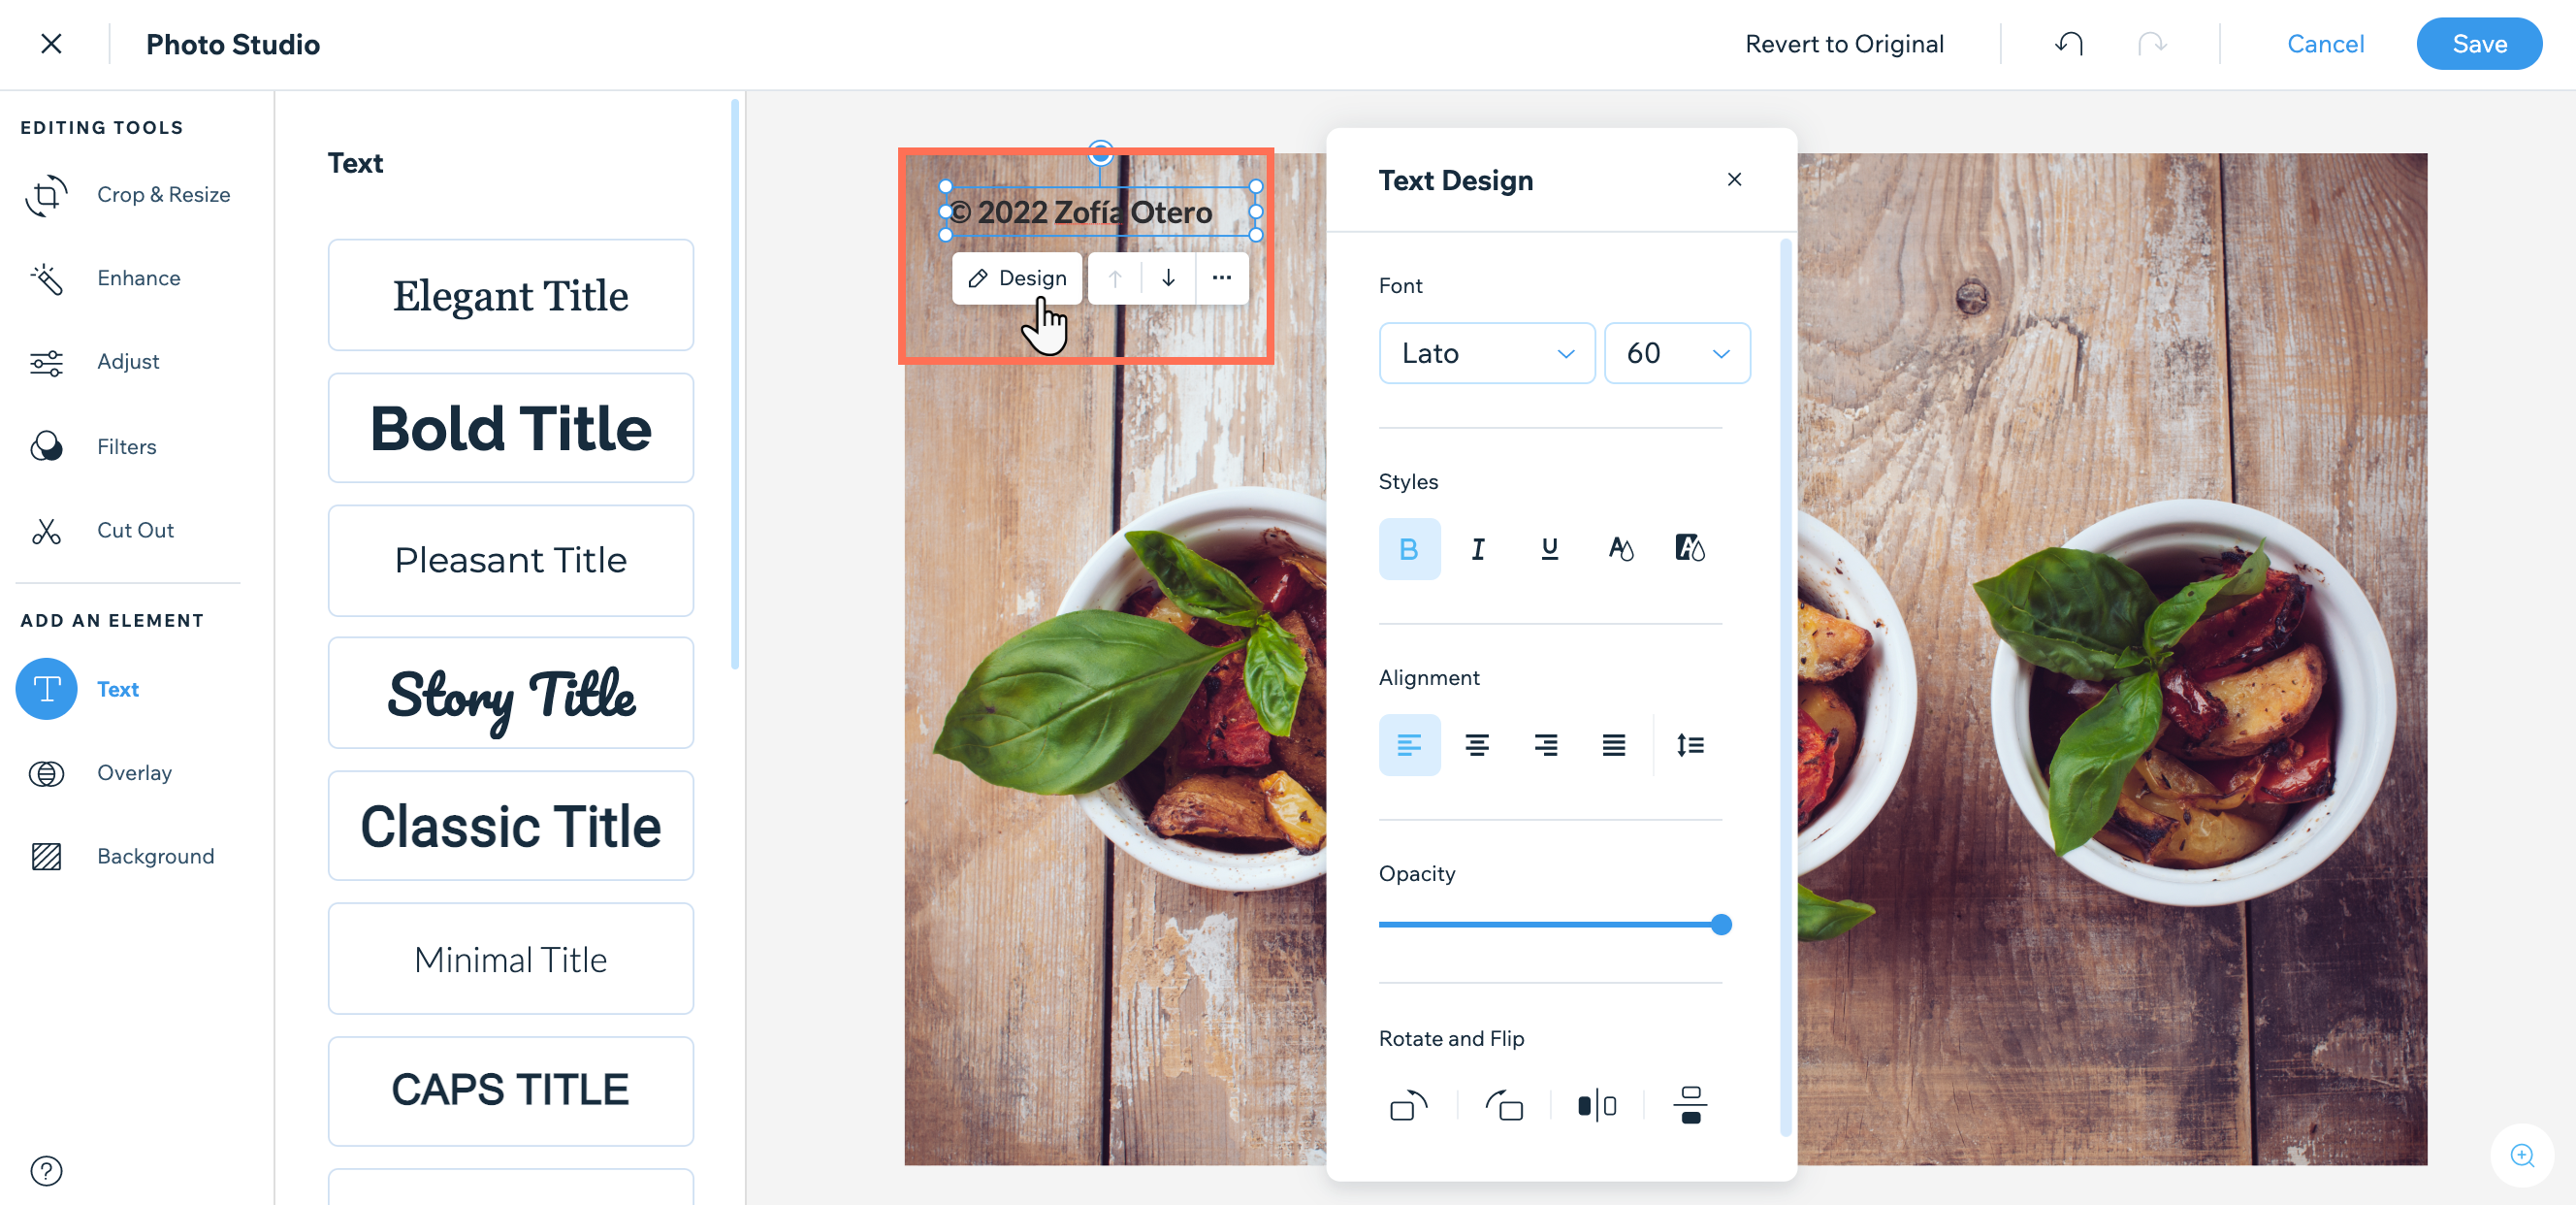Viewport: 2576px width, 1205px height.
Task: Click Save to apply changes
Action: coord(2479,43)
